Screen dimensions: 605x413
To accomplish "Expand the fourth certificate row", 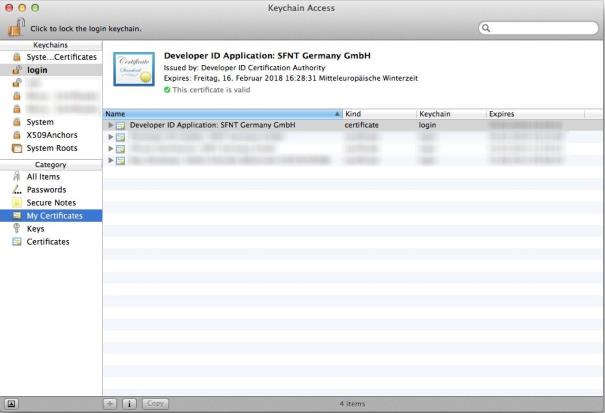I will point(111,160).
